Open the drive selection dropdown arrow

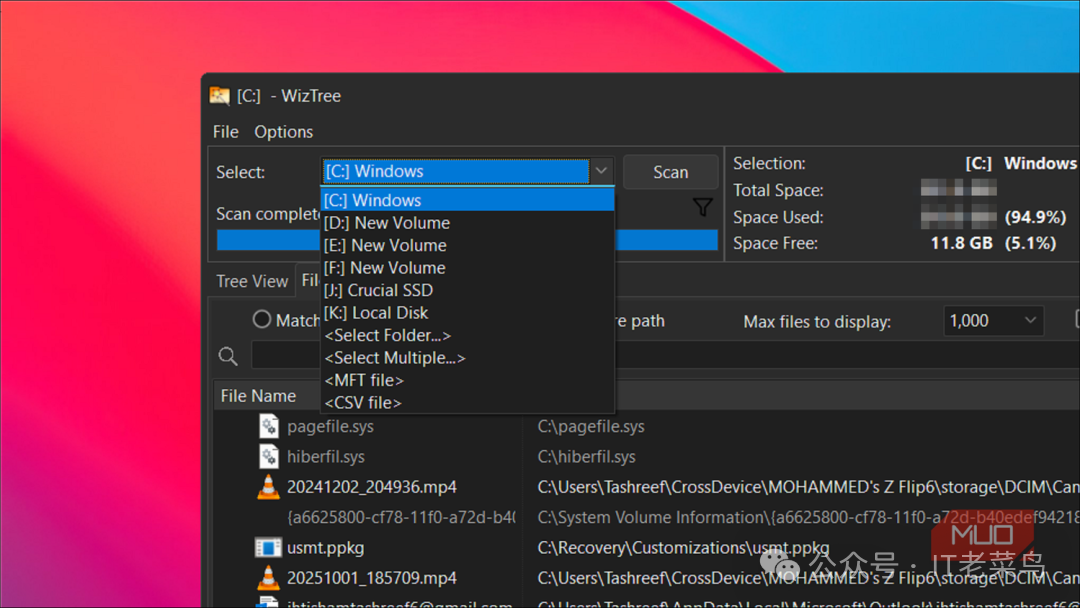(601, 171)
